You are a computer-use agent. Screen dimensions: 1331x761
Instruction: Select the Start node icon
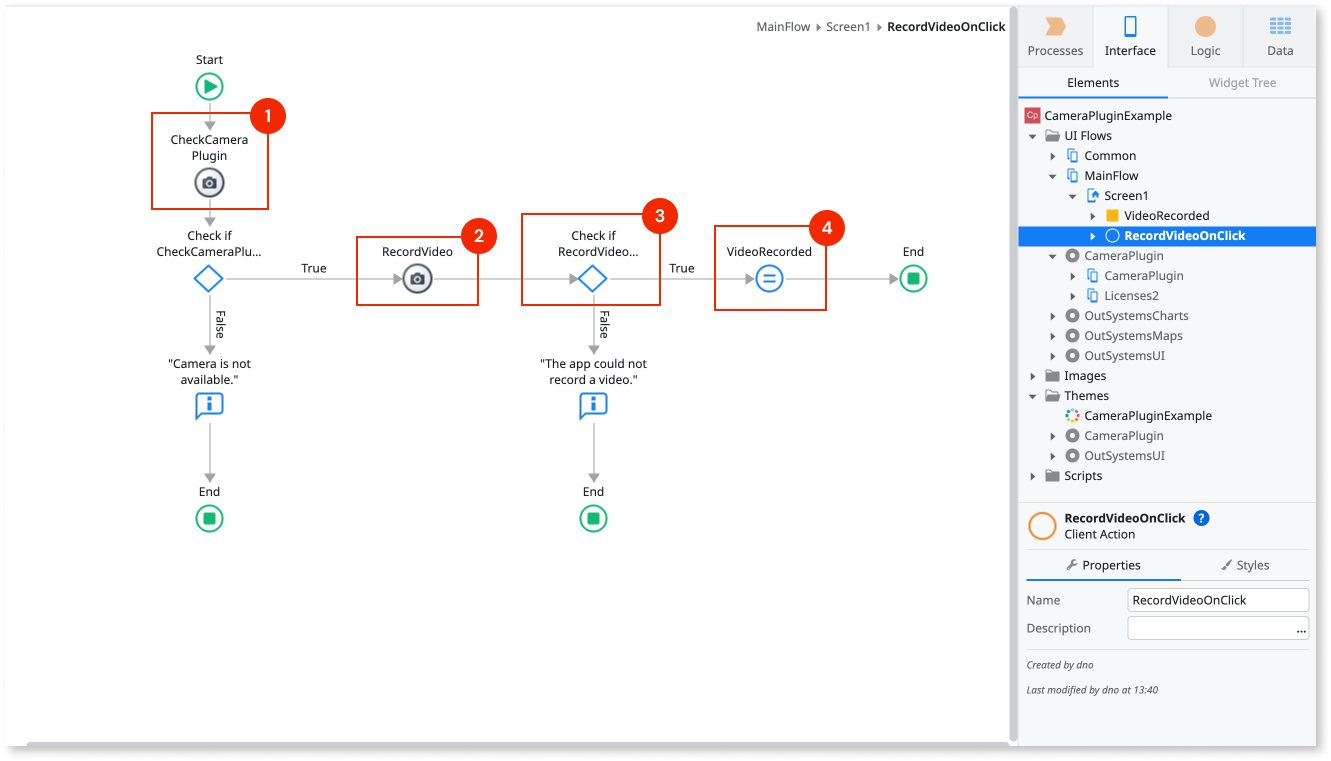209,87
